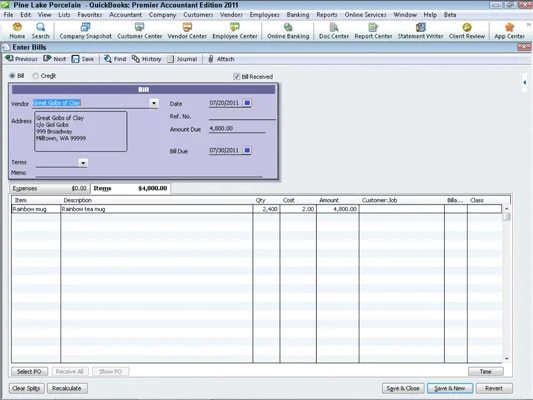Click the Save toolbar icon
This screenshot has height=400, width=533.
tap(83, 59)
